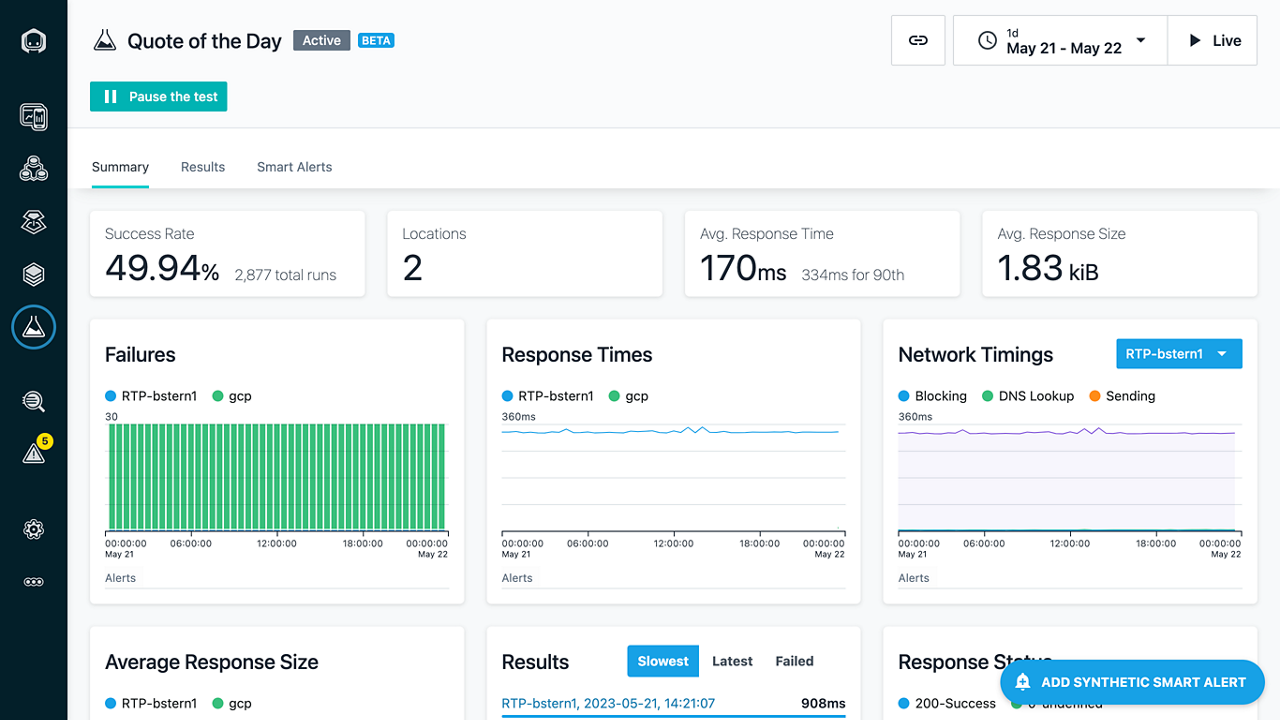Open the RTP-bstern1 2023-05-21 14:21:07 result link
The width and height of the screenshot is (1280, 720).
click(x=608, y=703)
